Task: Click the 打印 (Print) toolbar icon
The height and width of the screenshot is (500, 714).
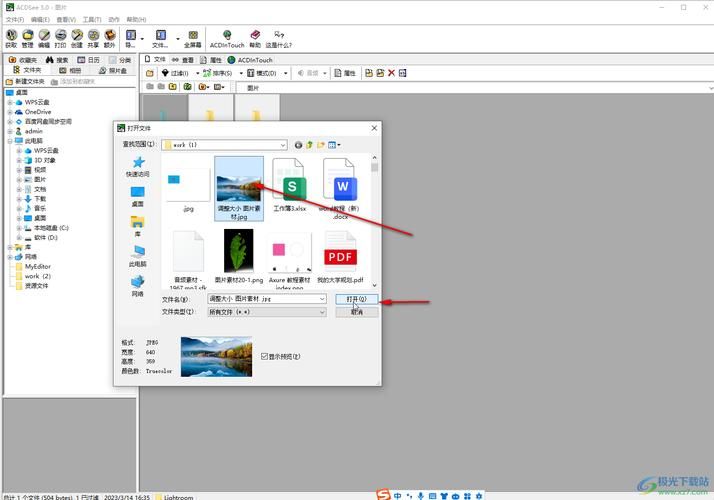Action: click(x=60, y=36)
